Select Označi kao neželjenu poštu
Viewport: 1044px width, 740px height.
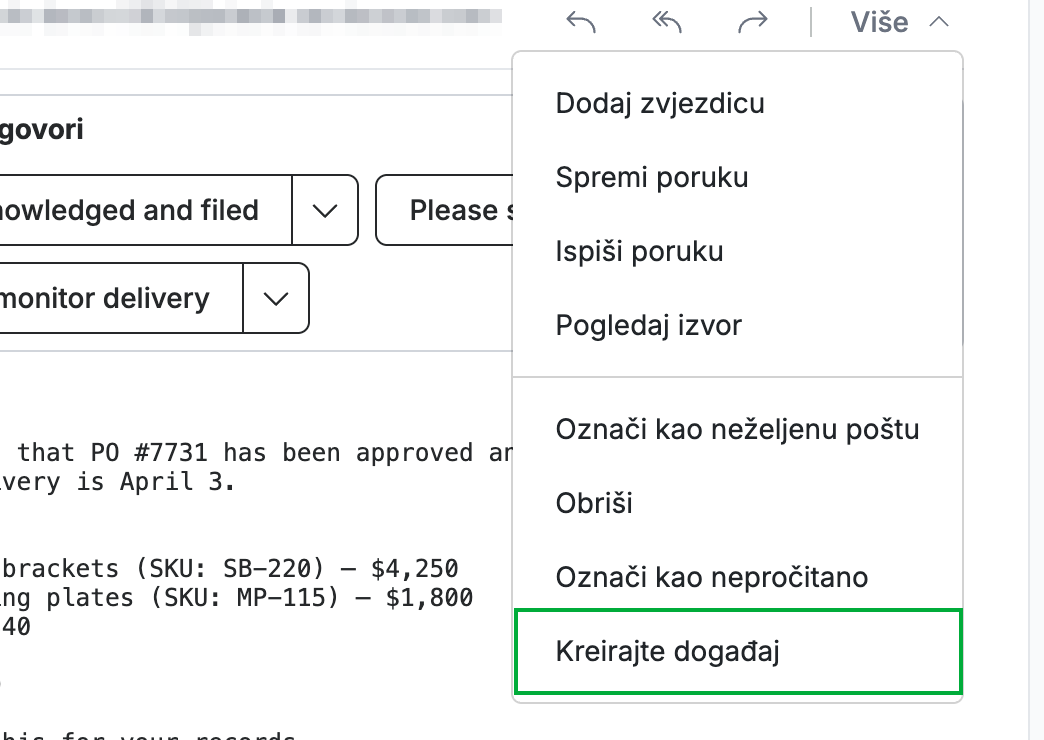(738, 429)
